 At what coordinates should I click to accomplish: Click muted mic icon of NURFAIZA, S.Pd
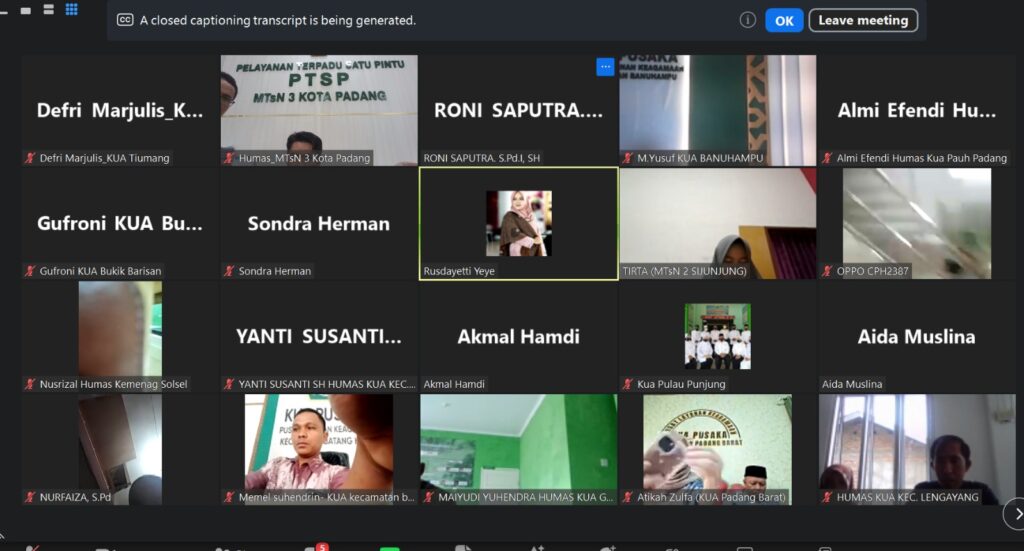pyautogui.click(x=31, y=497)
